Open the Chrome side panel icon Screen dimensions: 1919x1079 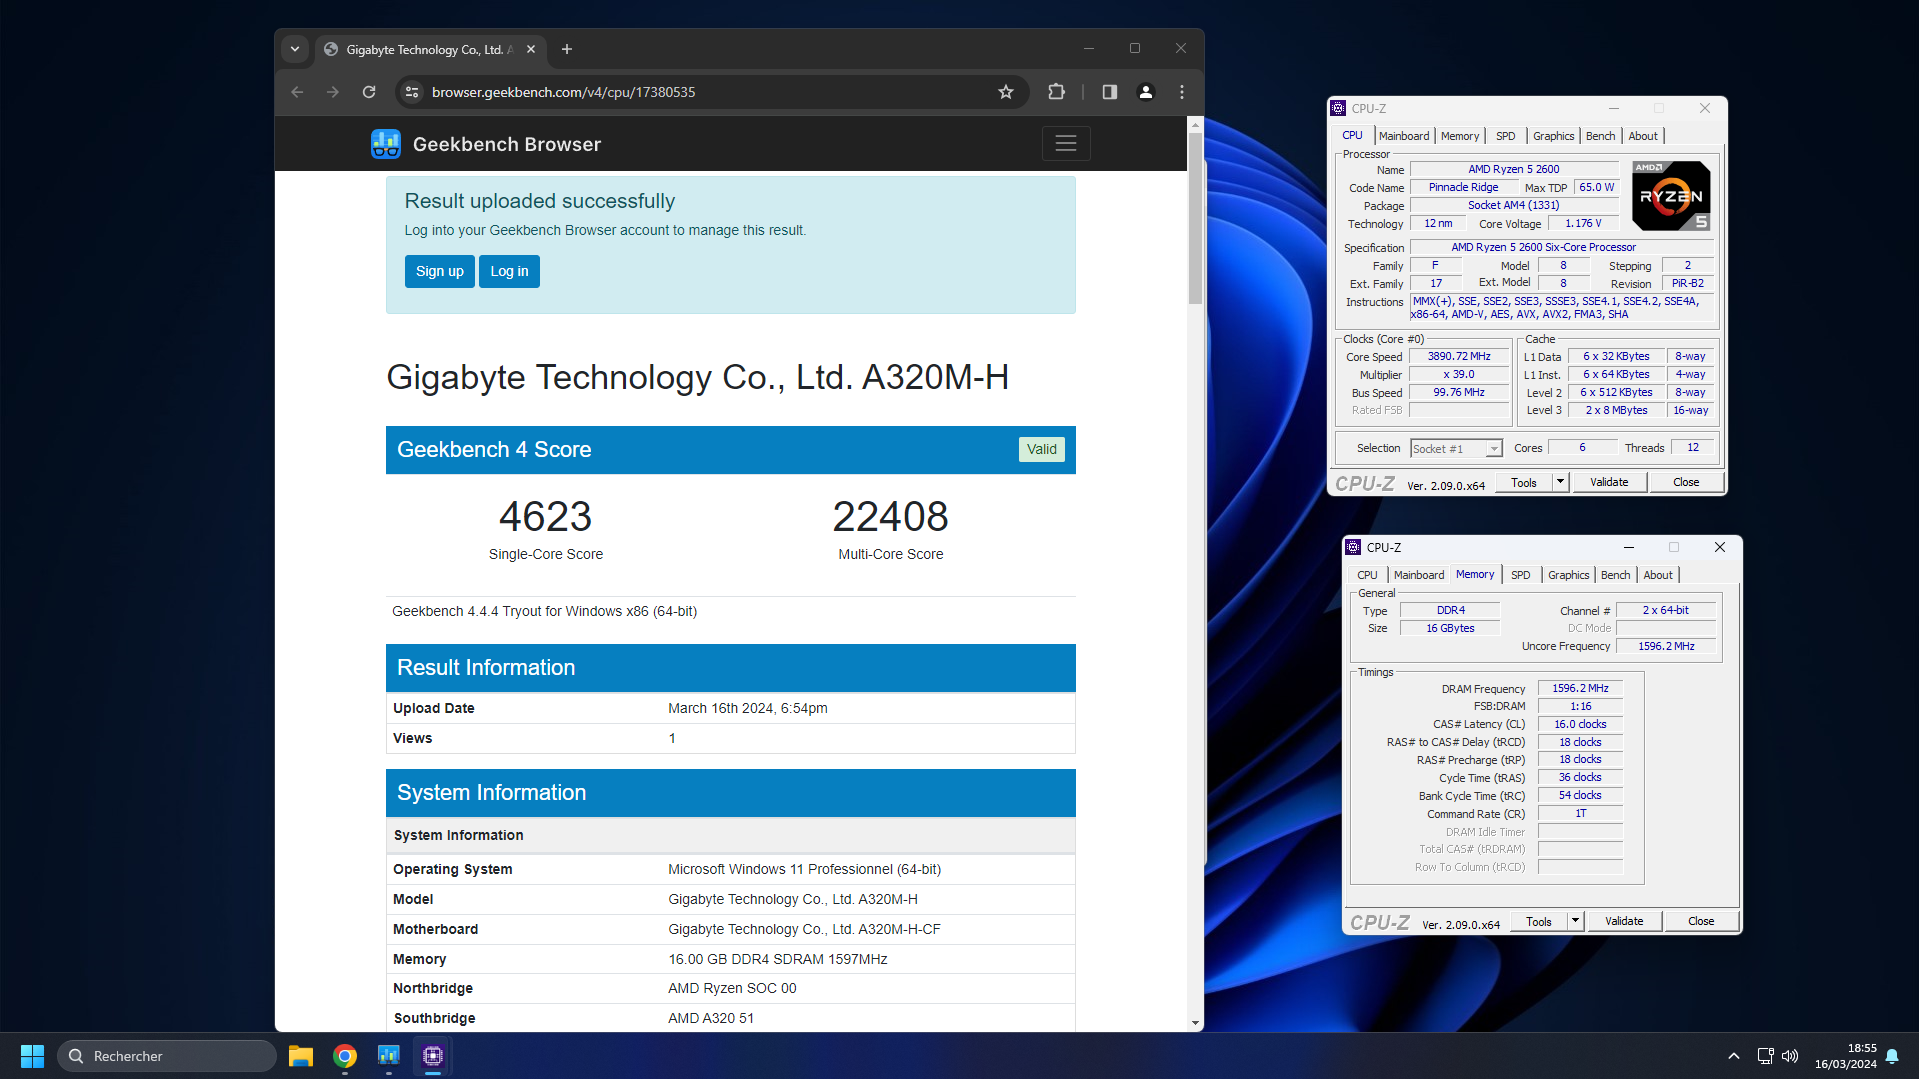pos(1110,92)
